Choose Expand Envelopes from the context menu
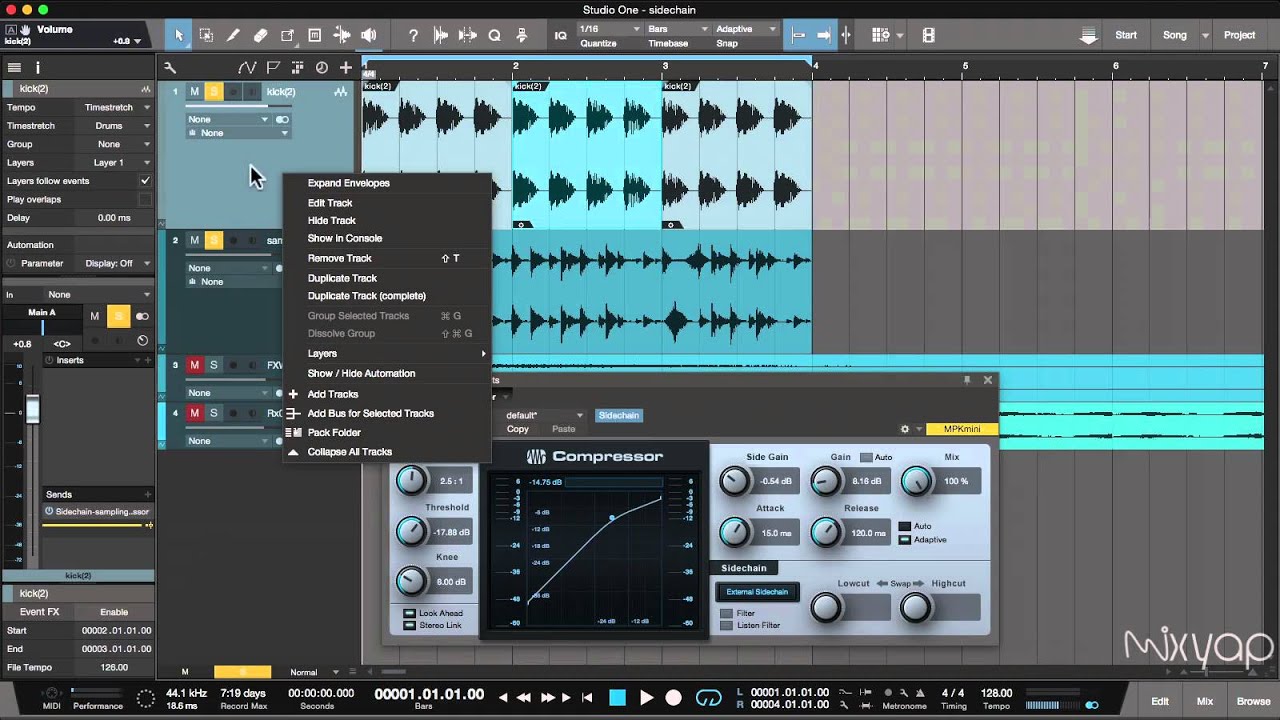The width and height of the screenshot is (1280, 720). pos(349,183)
